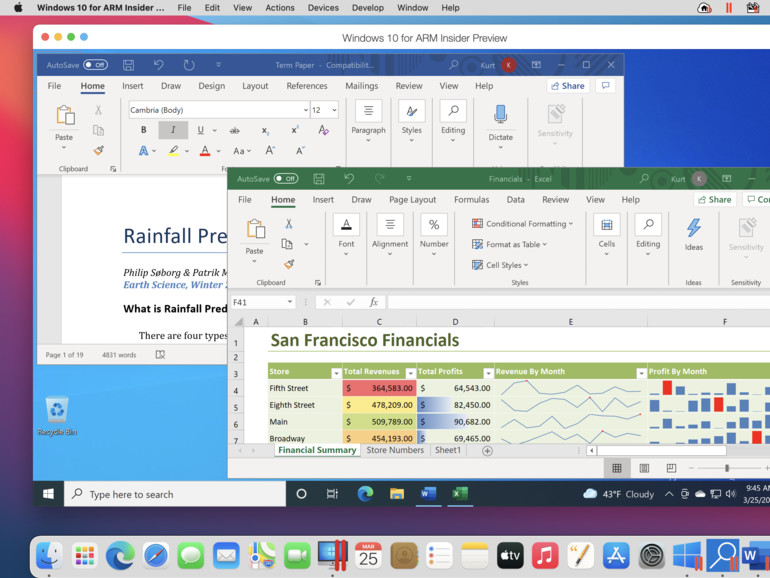Open File Explorer from Windows taskbar

[x=397, y=494]
